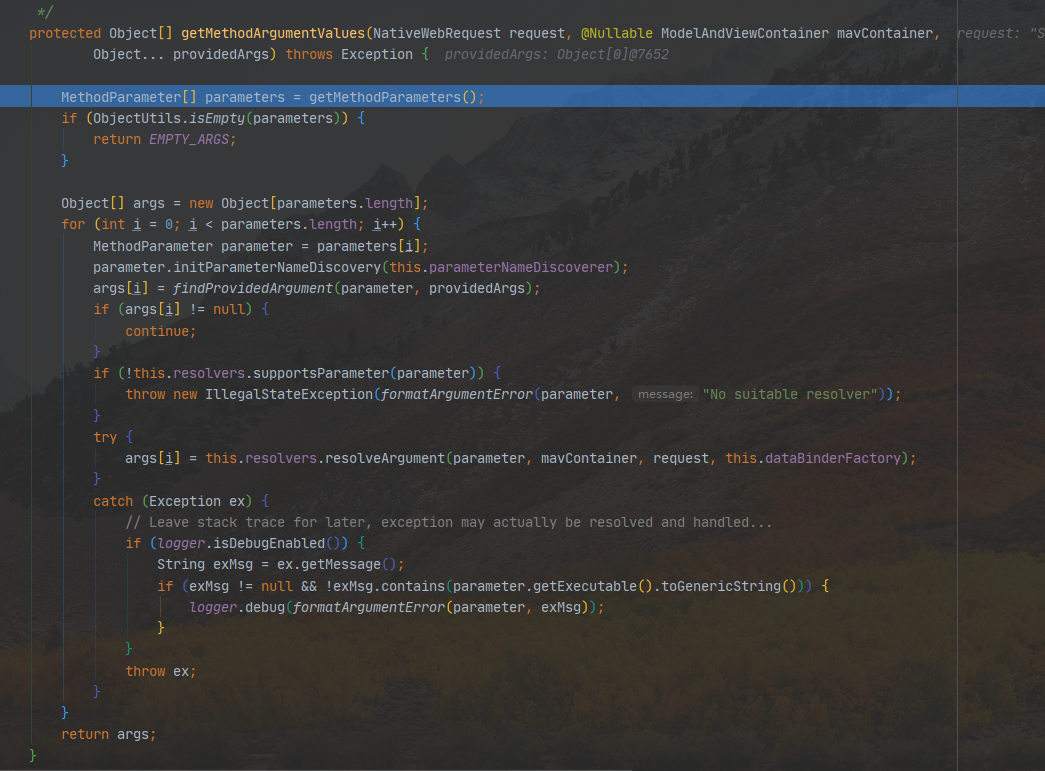Click the "No suitable resolver" string literal

tap(790, 394)
